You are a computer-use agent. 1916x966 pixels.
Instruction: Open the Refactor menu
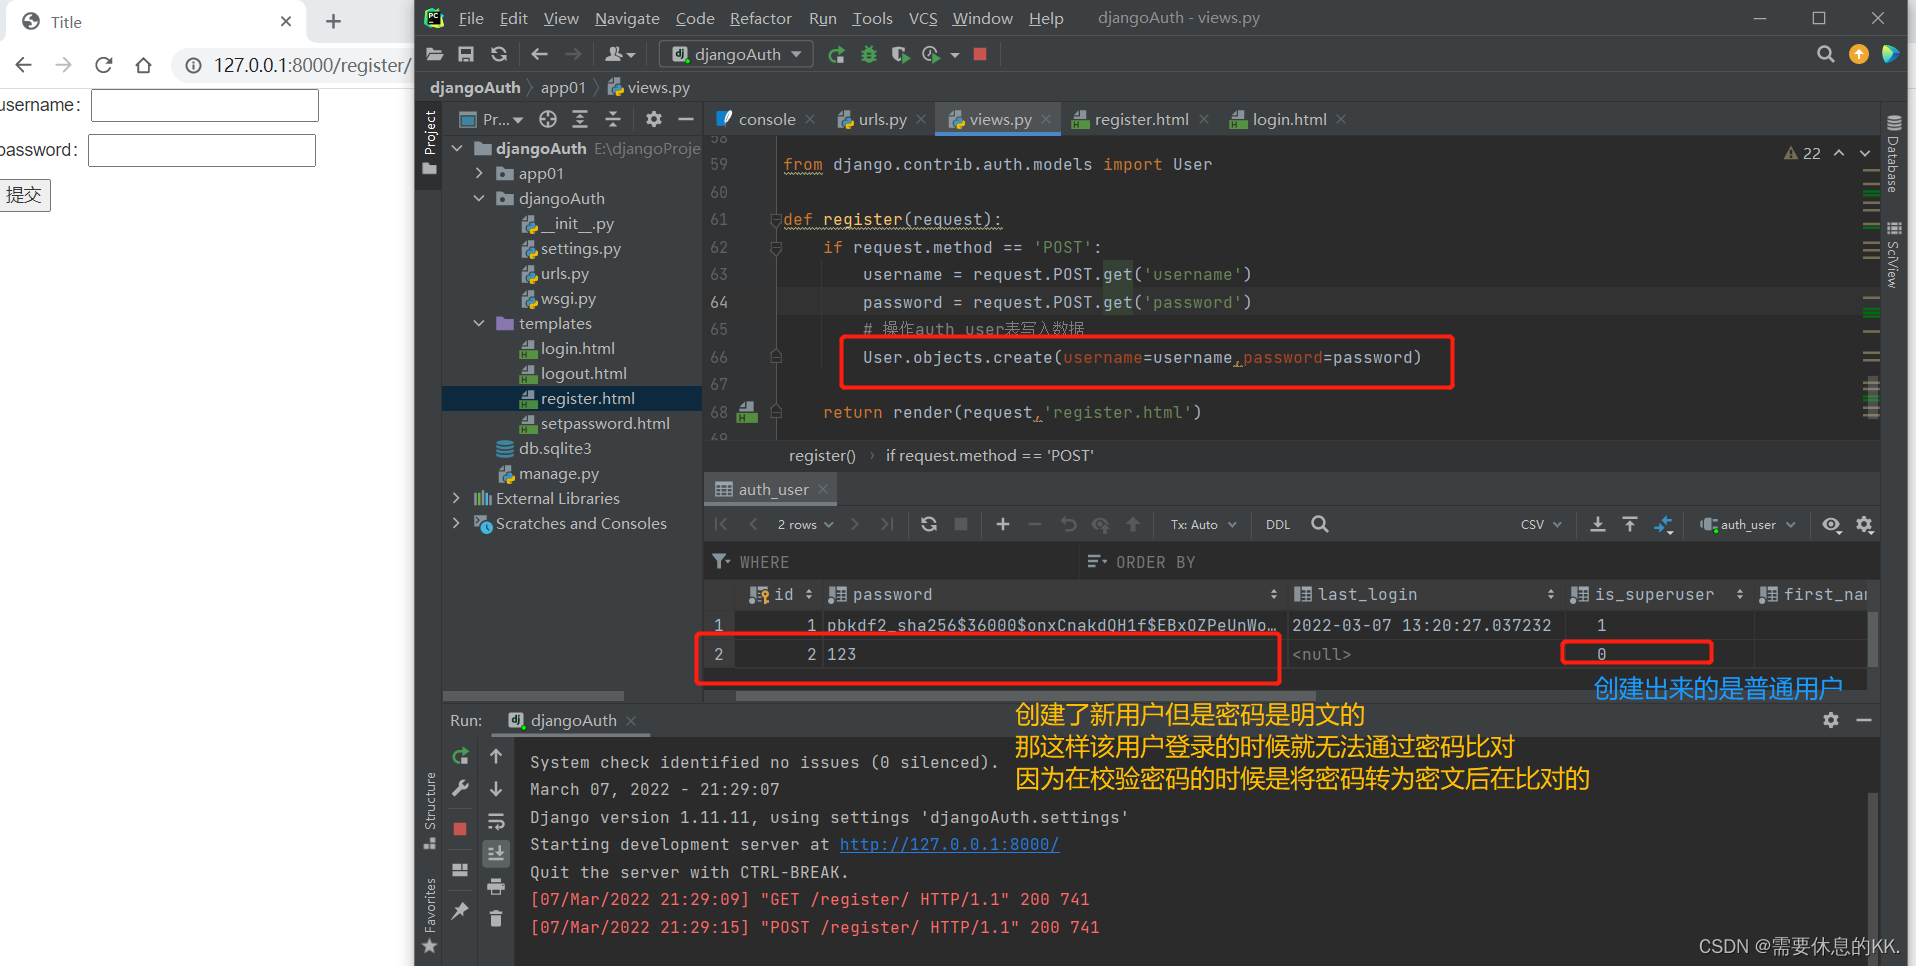760,18
